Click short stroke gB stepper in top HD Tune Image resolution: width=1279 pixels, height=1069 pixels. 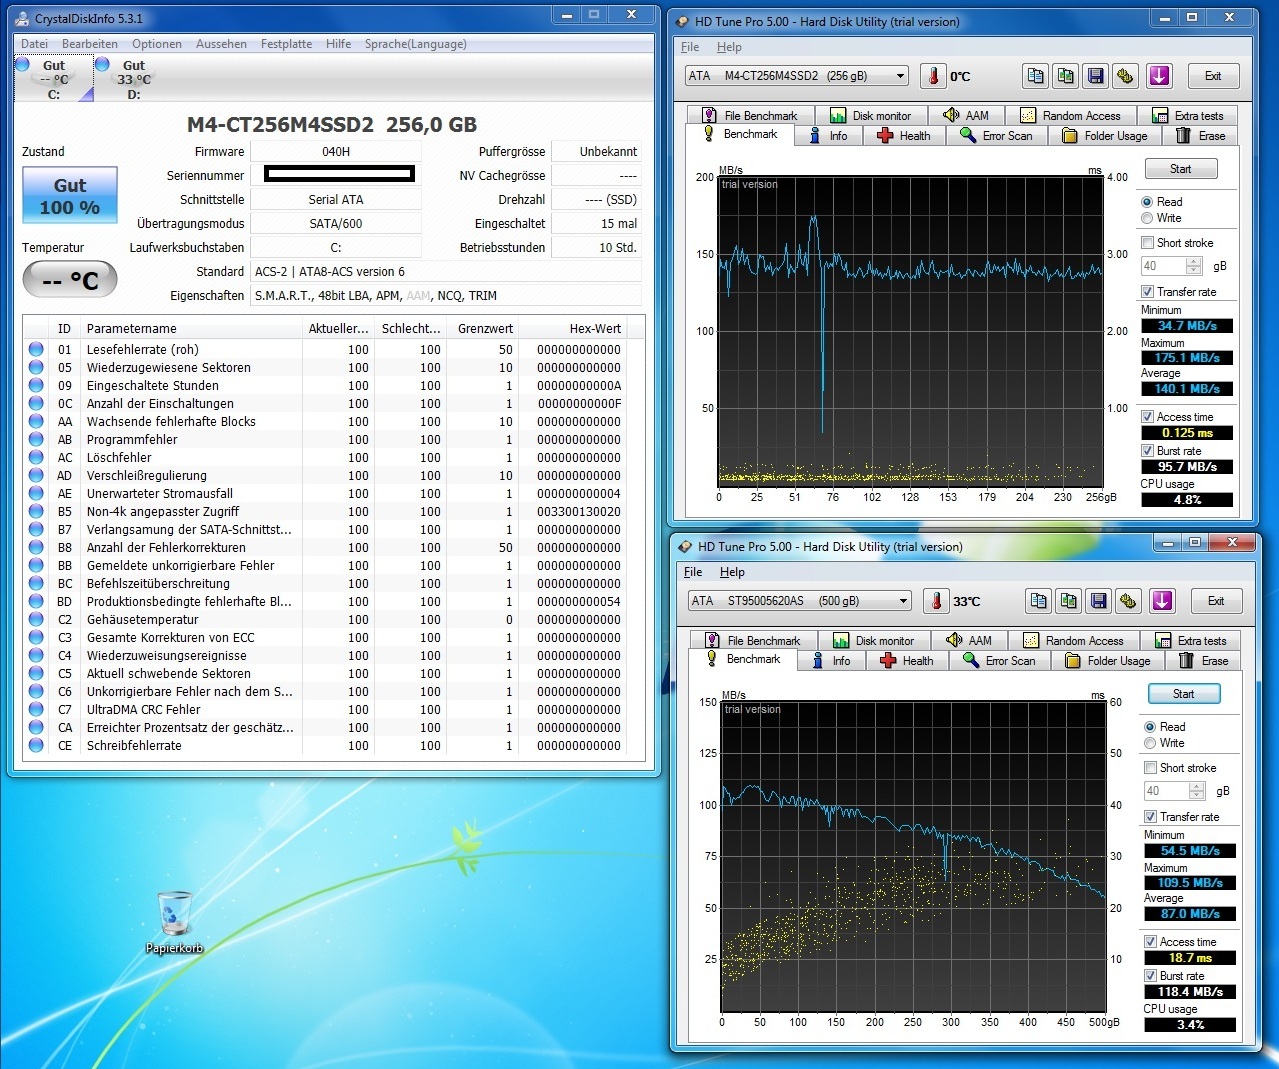click(x=1193, y=266)
